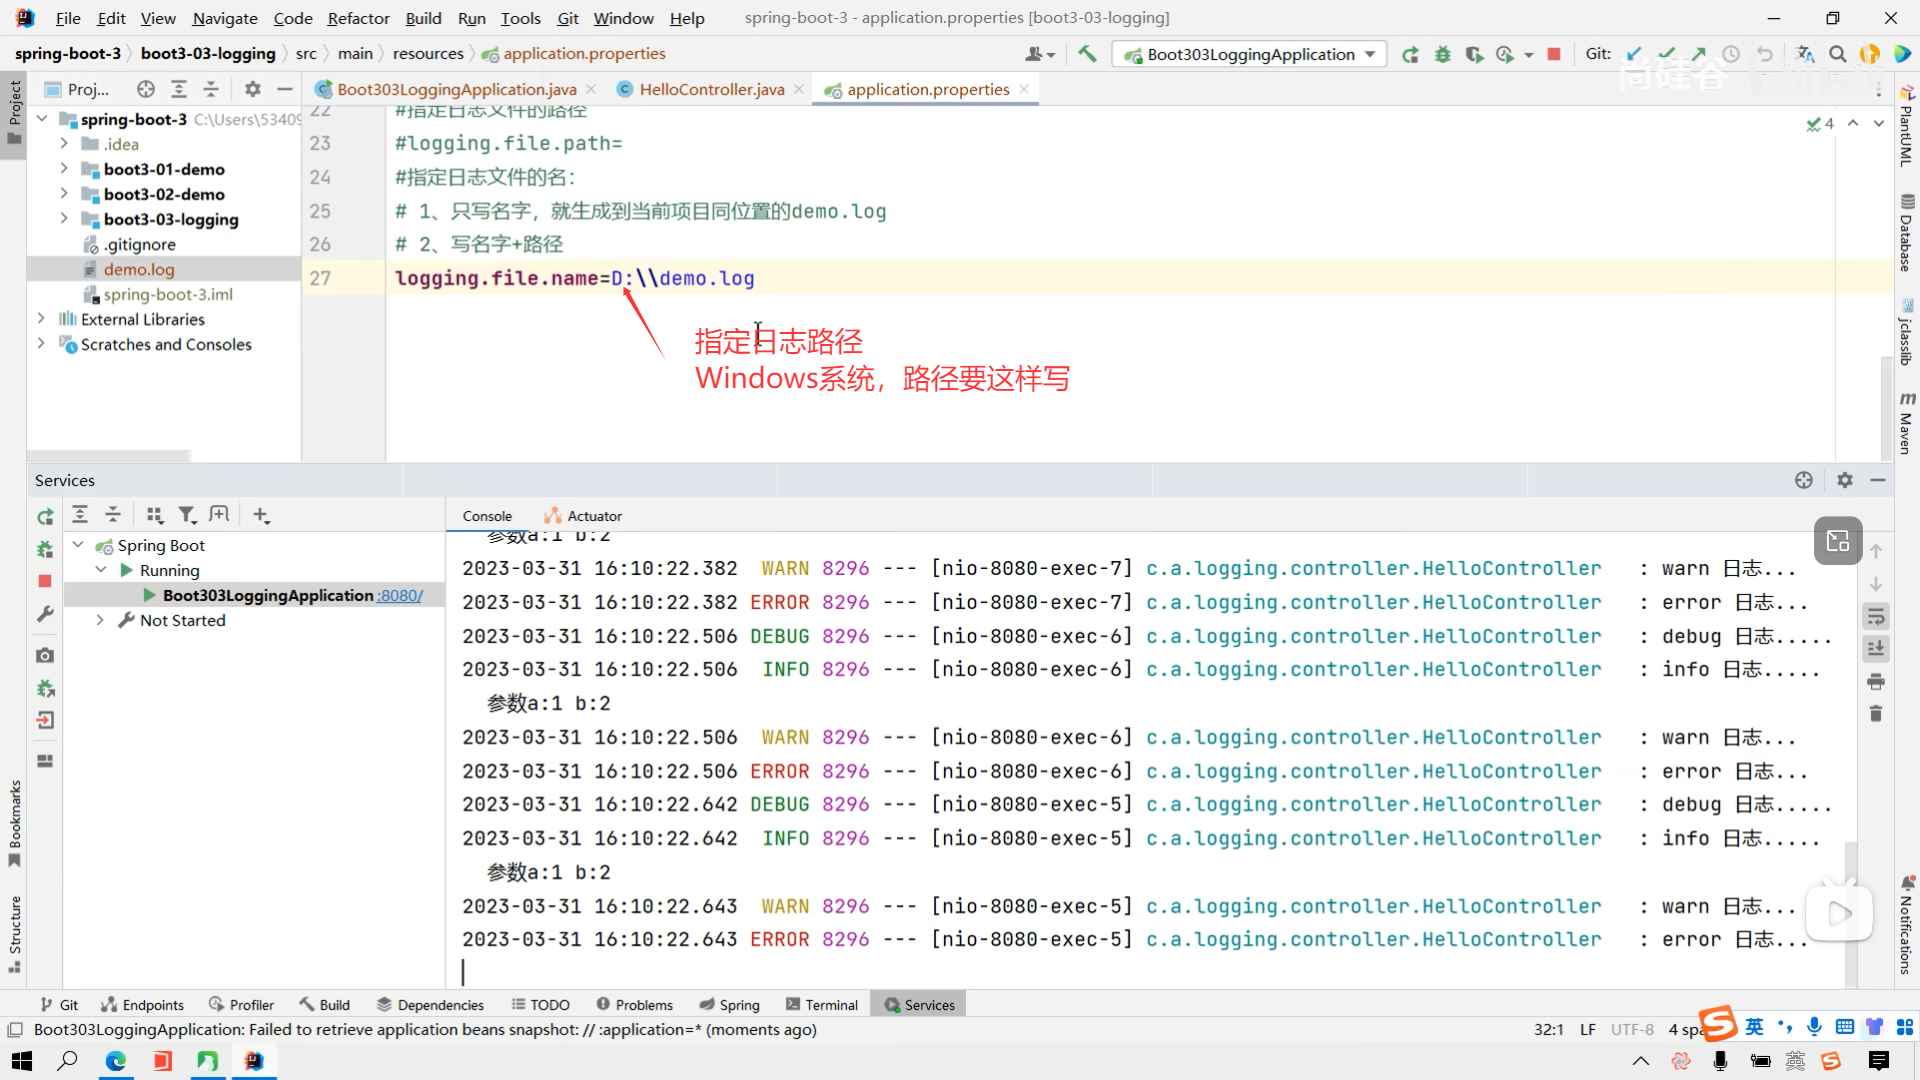The height and width of the screenshot is (1080, 1920).
Task: Click the Rerun icon in the Services panel
Action: (45, 516)
